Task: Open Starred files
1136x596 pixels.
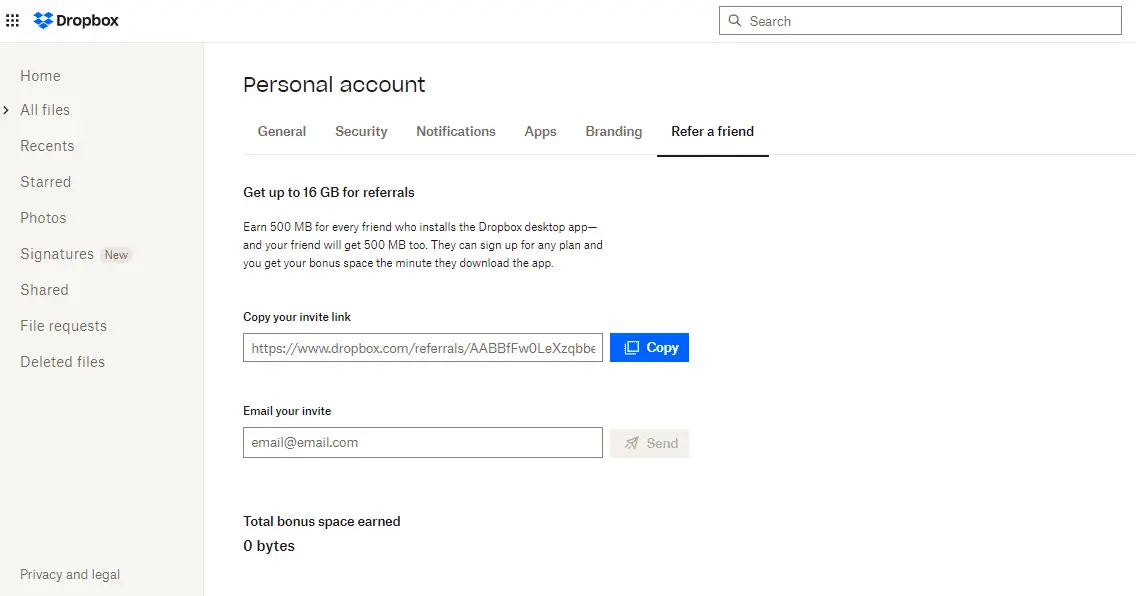Action: pos(45,182)
